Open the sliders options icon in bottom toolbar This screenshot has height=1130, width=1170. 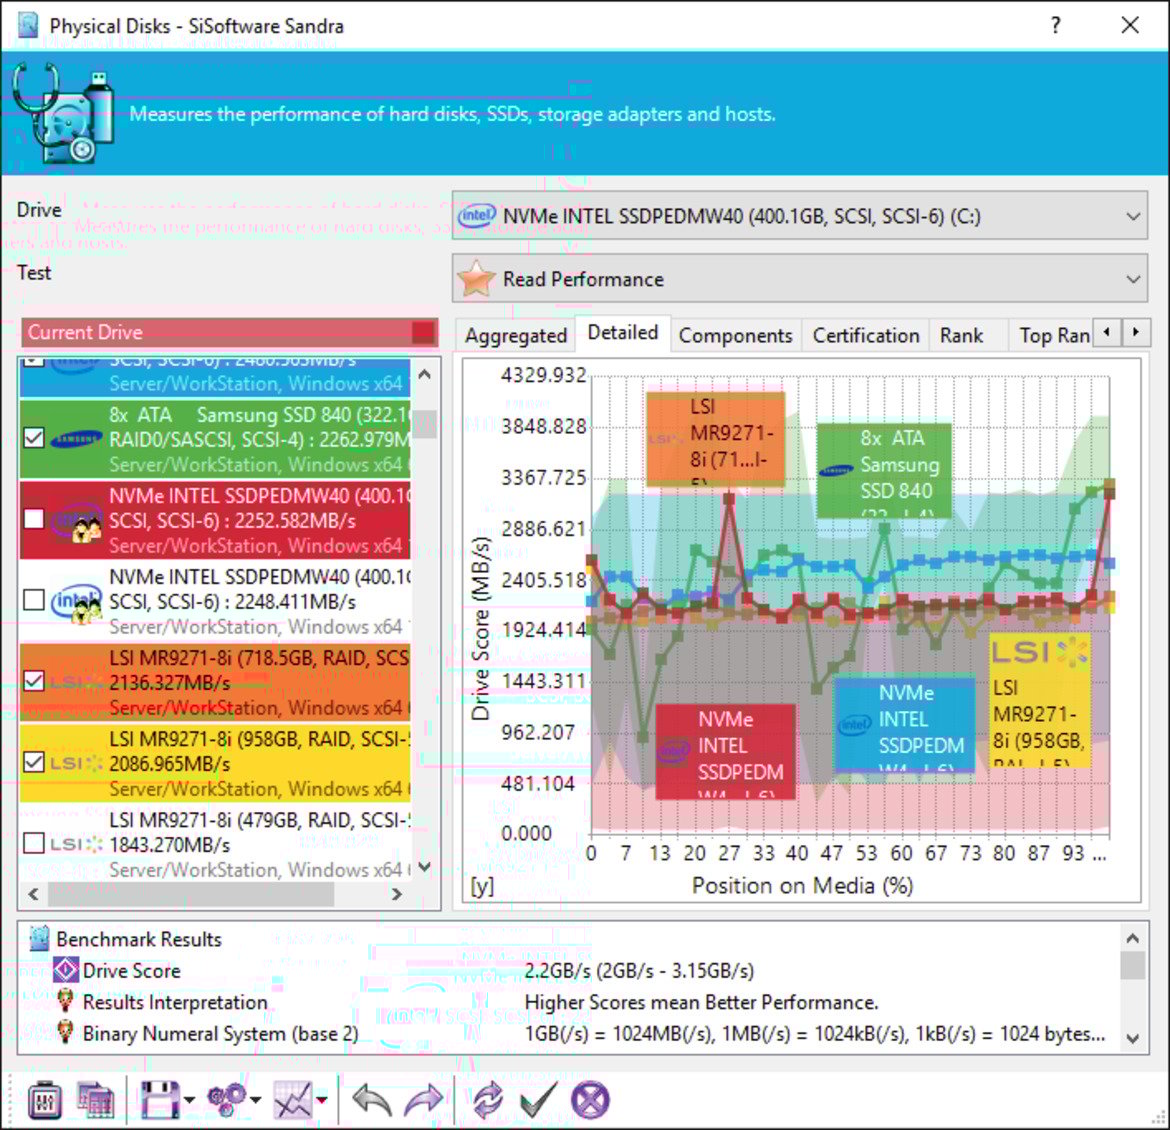pyautogui.click(x=44, y=1100)
